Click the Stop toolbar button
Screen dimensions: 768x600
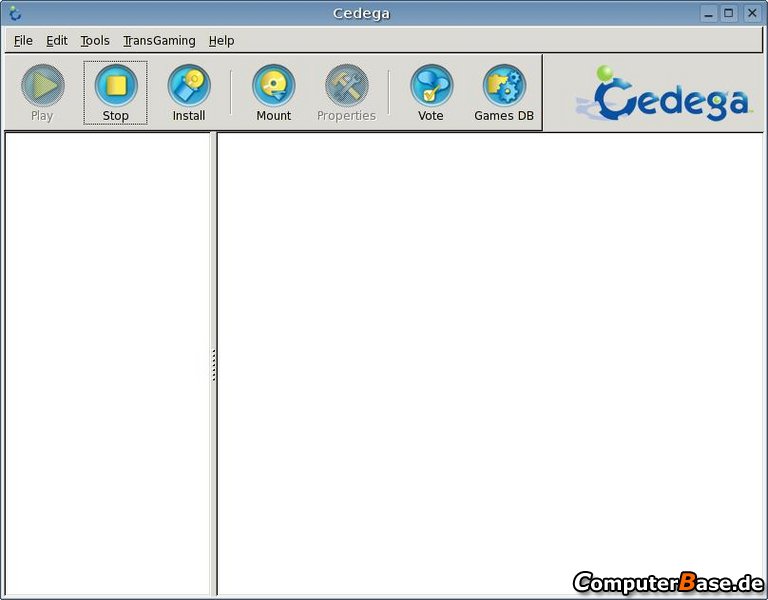(x=116, y=93)
